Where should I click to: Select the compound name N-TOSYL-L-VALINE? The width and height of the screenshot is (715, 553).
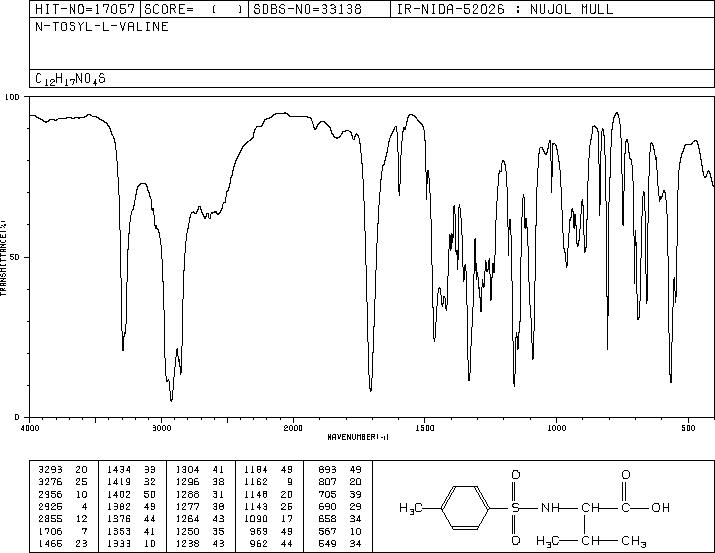click(x=102, y=26)
